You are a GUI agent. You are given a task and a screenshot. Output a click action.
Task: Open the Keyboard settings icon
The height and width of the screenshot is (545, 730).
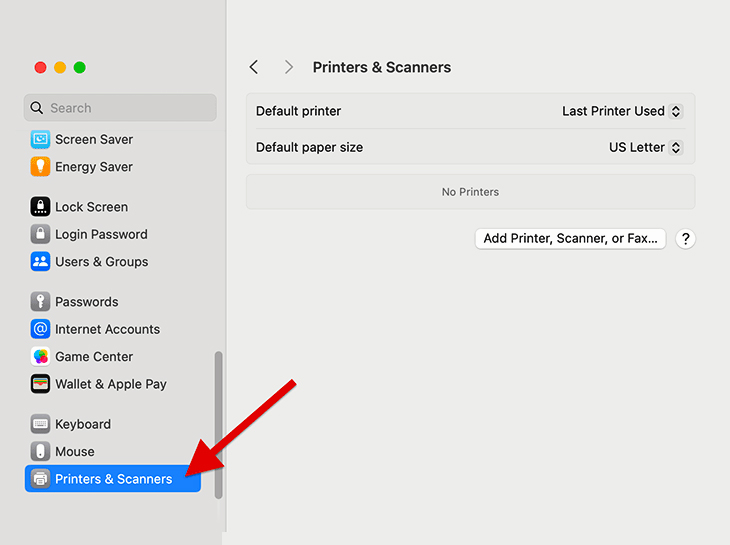tap(40, 424)
